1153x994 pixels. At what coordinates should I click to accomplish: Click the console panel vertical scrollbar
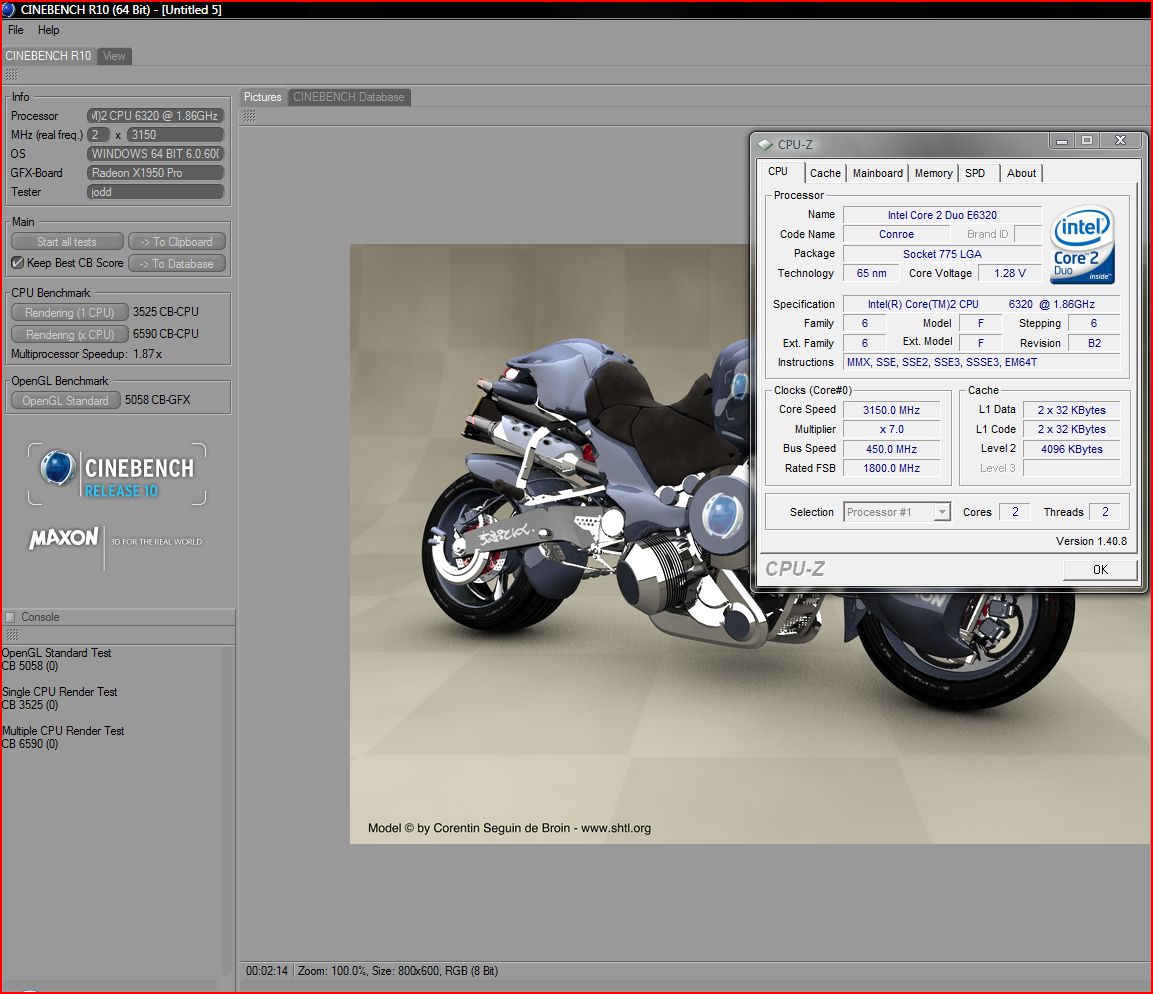pos(228,811)
